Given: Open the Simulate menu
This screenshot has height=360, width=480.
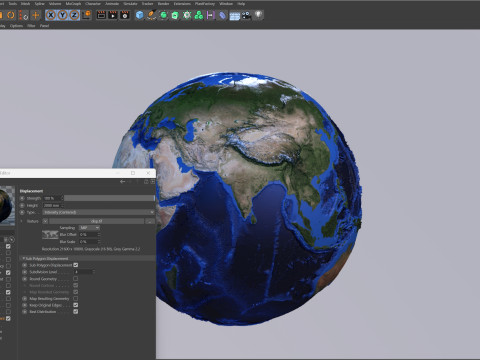Looking at the screenshot, I should pos(130,4).
